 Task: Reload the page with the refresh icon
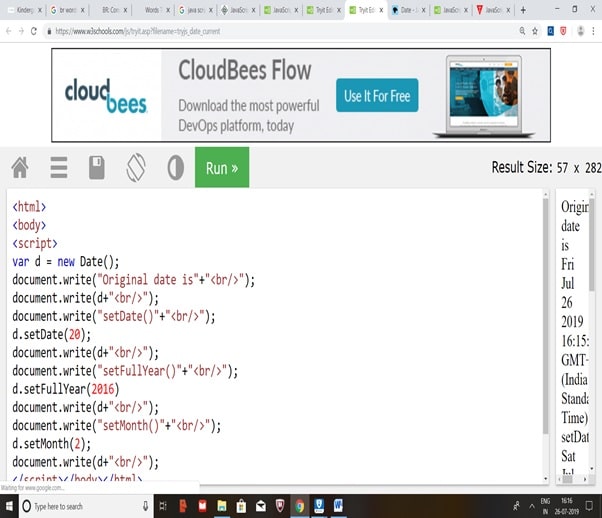[x=34, y=31]
